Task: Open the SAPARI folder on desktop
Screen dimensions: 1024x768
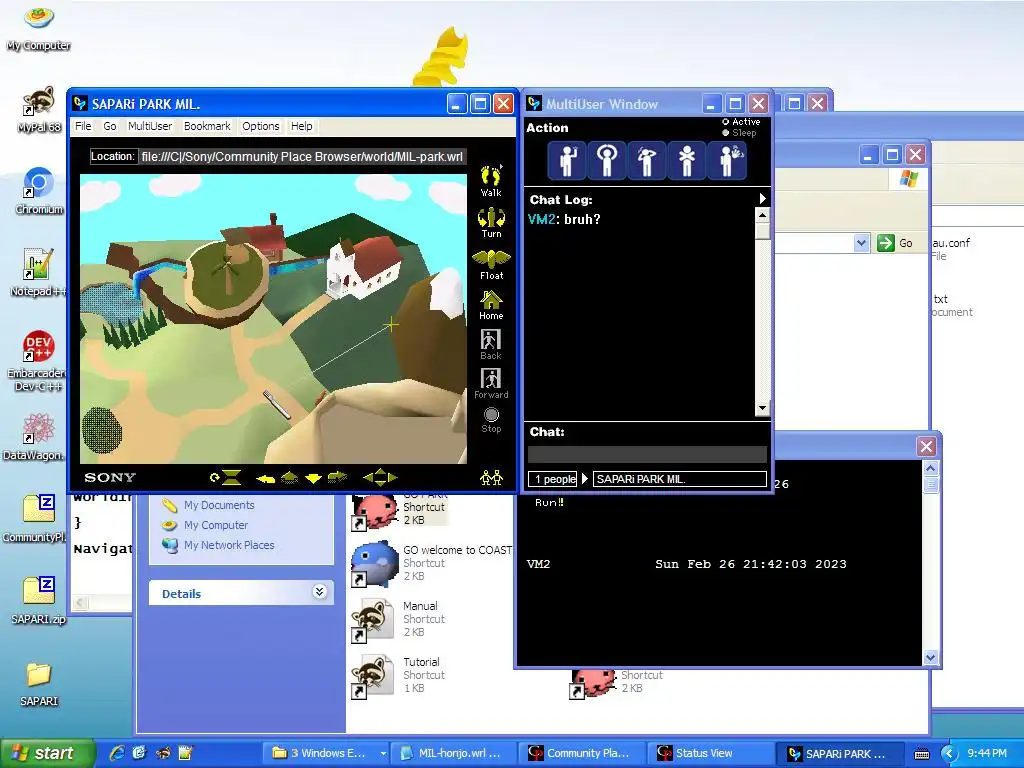Action: click(x=39, y=684)
